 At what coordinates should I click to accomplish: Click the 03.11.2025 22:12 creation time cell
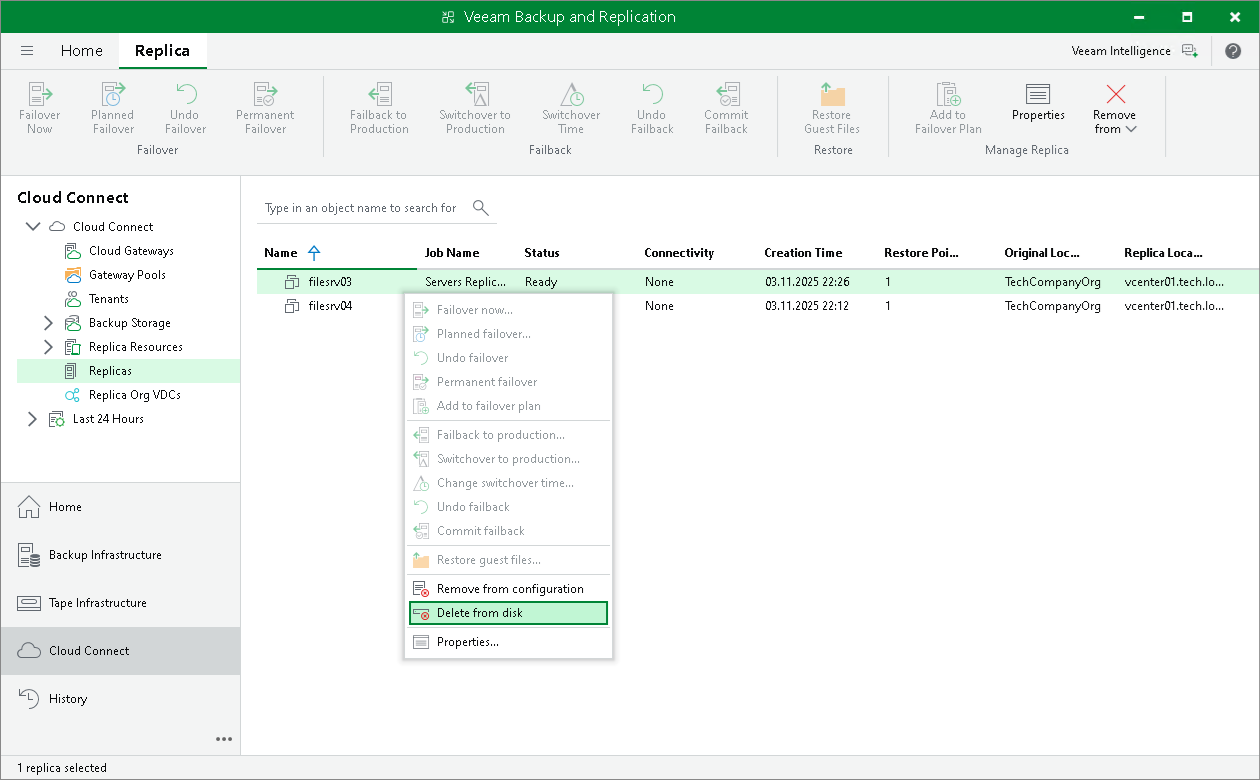tap(807, 306)
